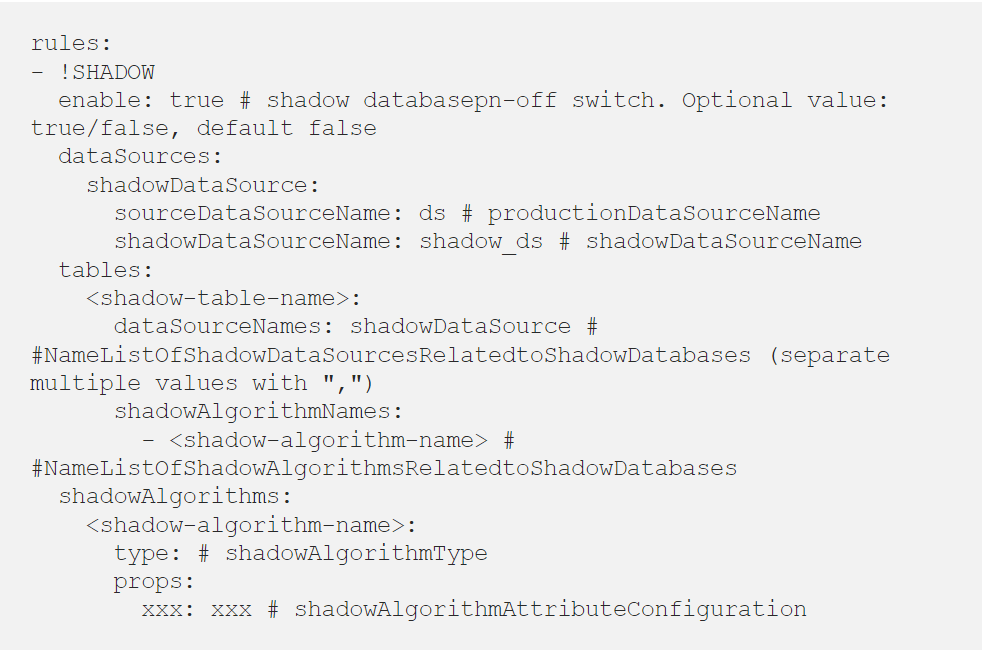Image resolution: width=983 pixels, height=650 pixels.
Task: Click the "shadow_ds" value
Action: [481, 242]
